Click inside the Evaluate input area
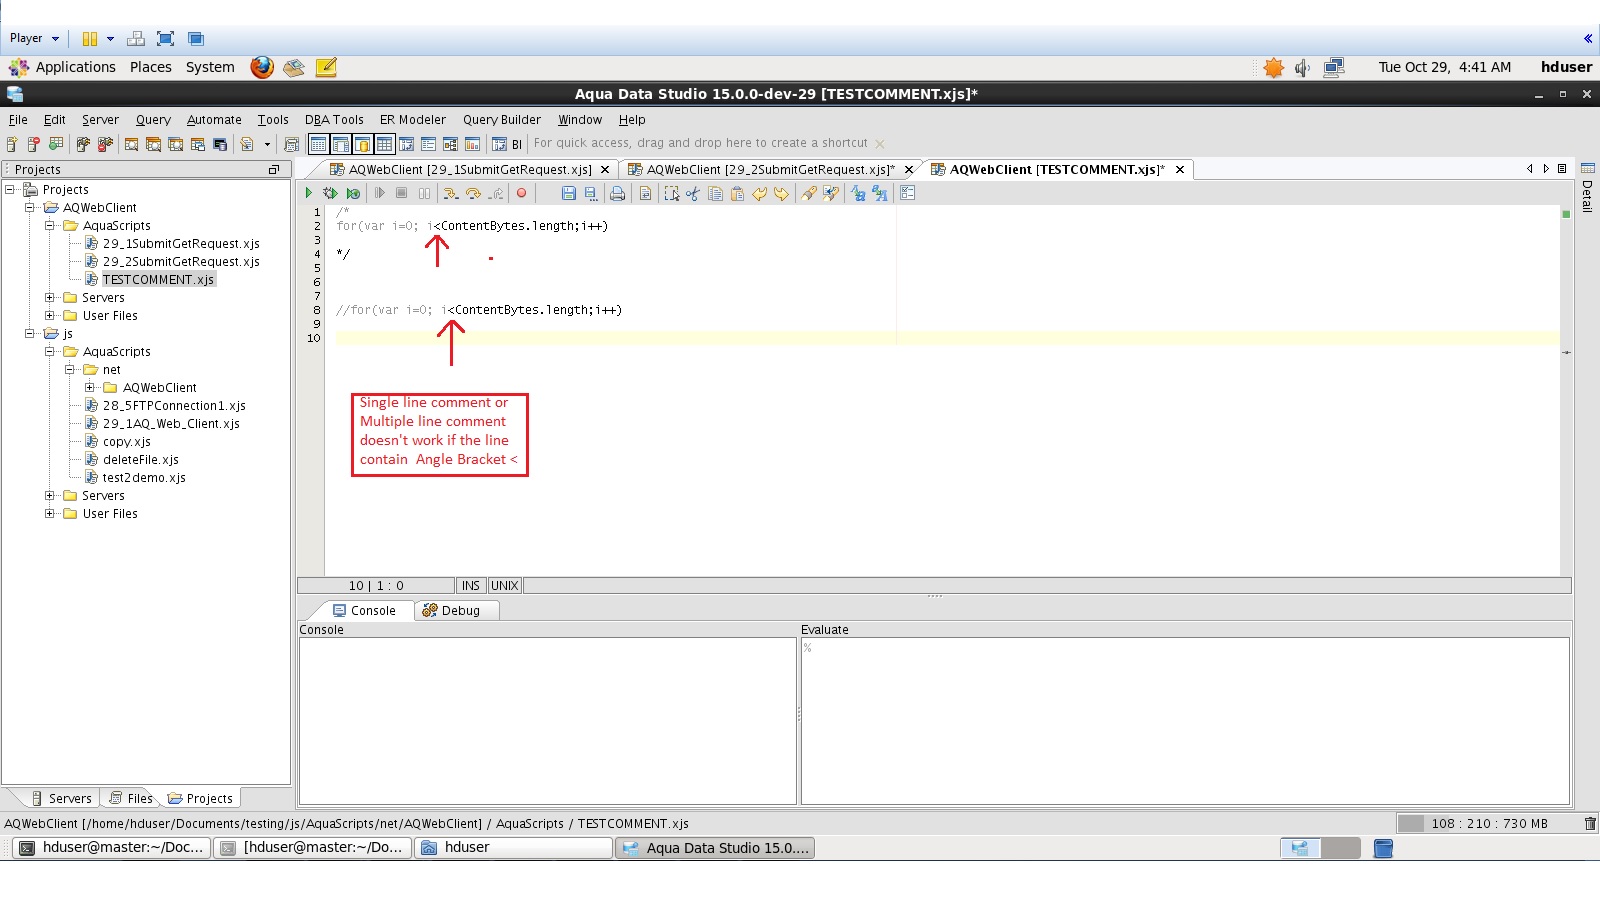The height and width of the screenshot is (900, 1600). (1185, 720)
